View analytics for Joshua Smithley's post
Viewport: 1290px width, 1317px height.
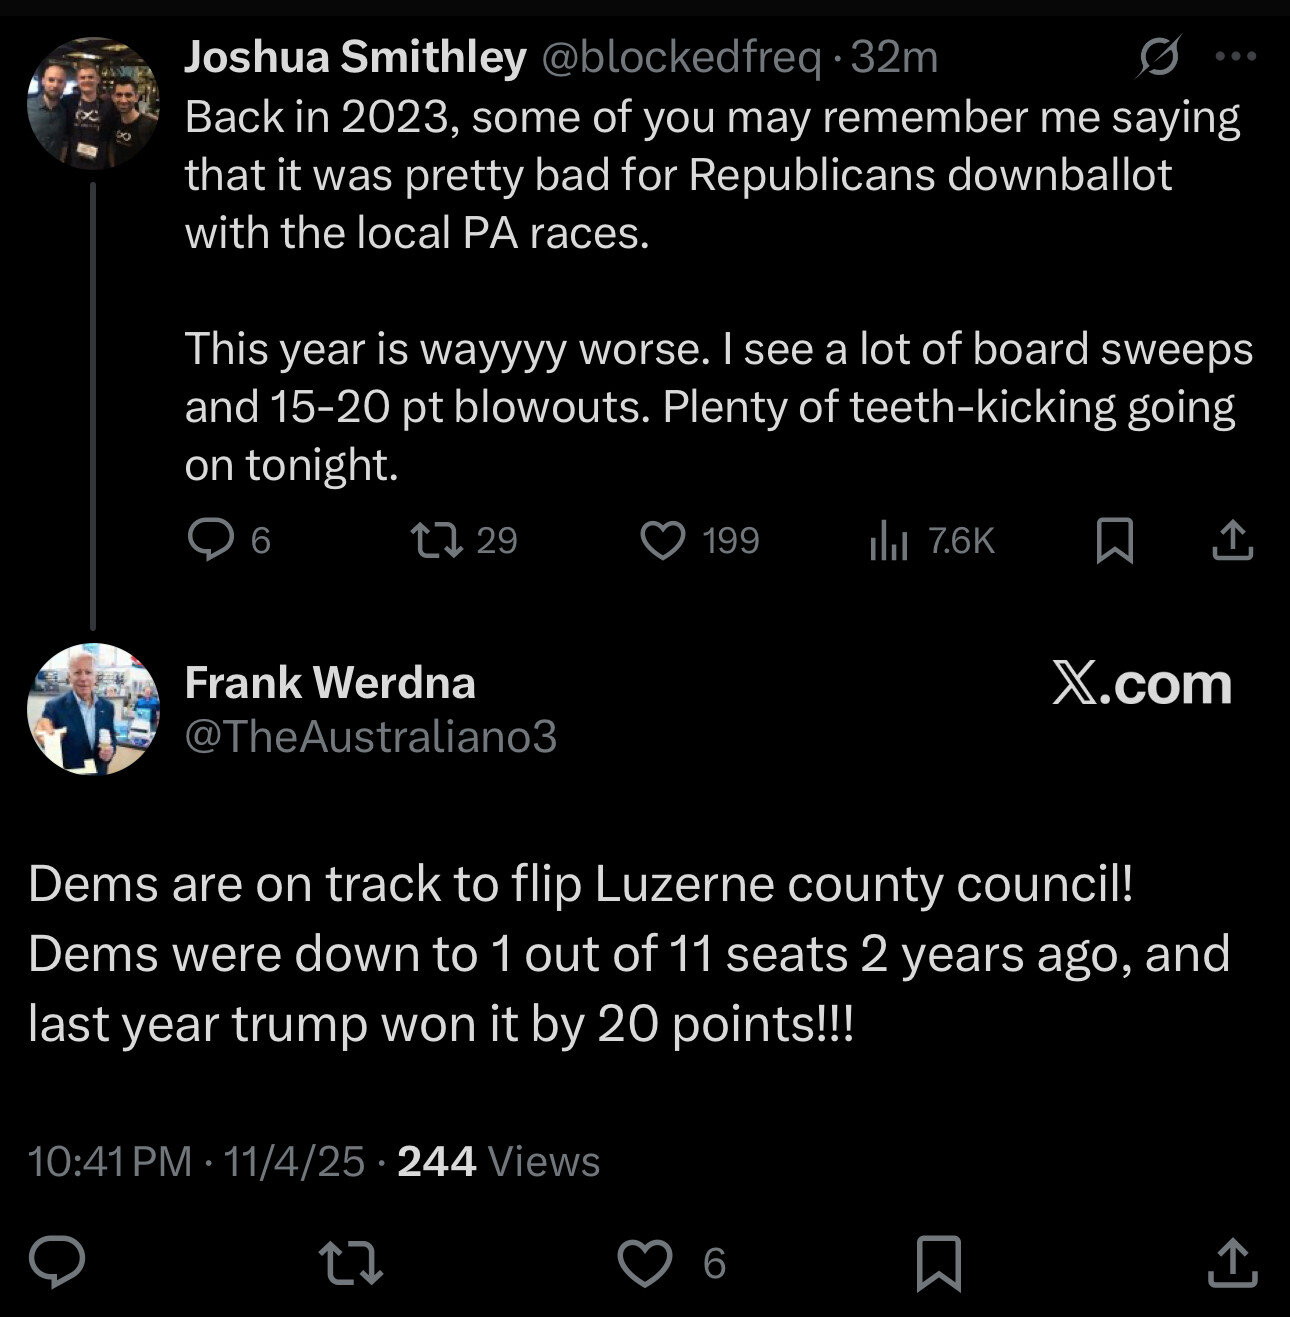[x=888, y=541]
